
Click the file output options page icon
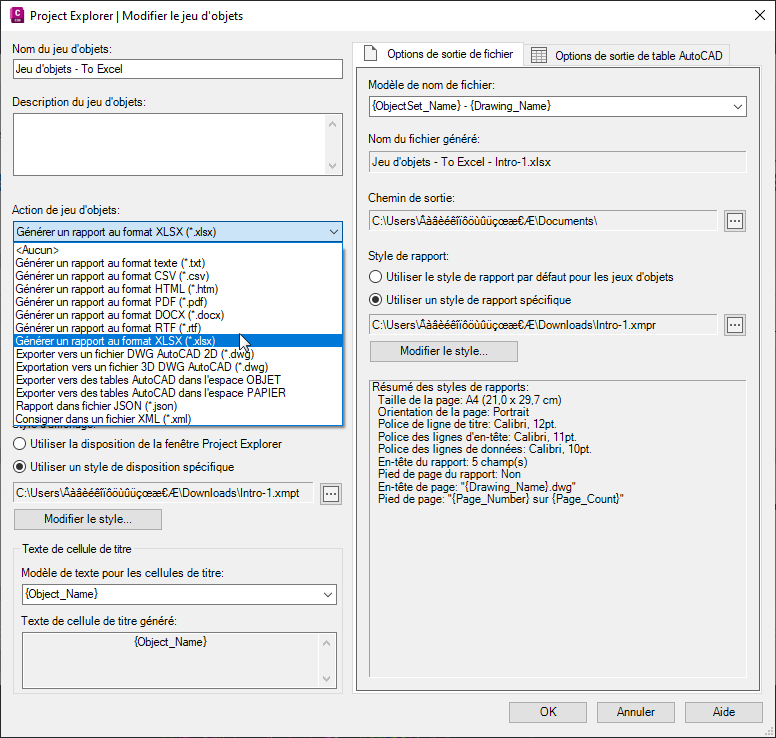click(370, 53)
